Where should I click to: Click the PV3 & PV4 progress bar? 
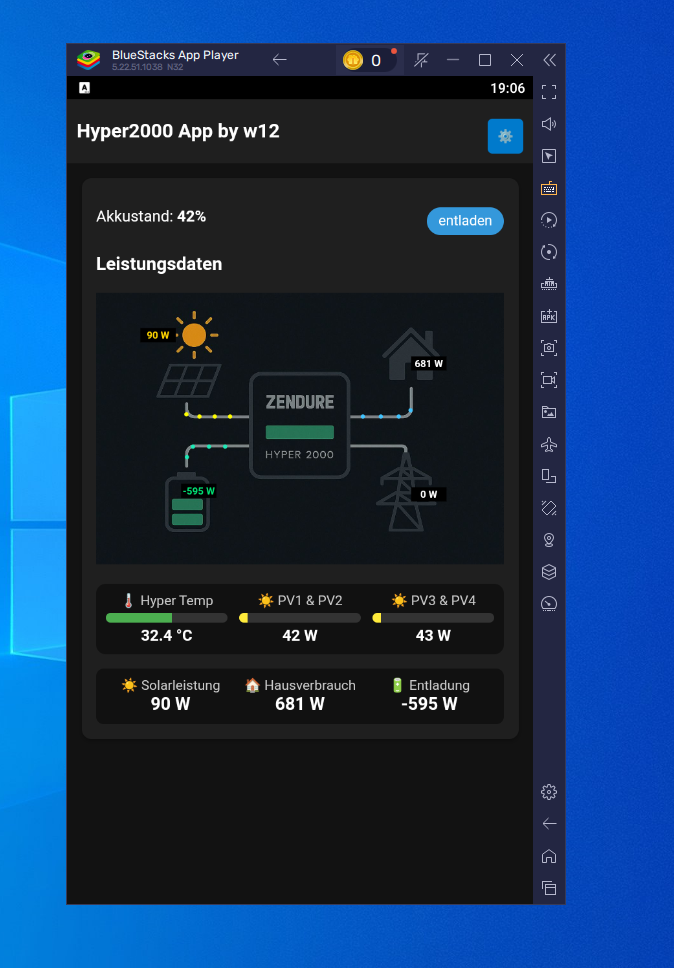(433, 618)
